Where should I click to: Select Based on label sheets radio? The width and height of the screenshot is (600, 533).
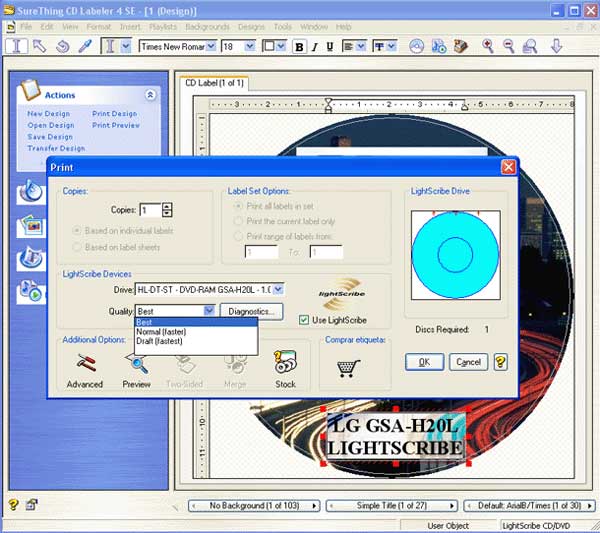[x=77, y=247]
